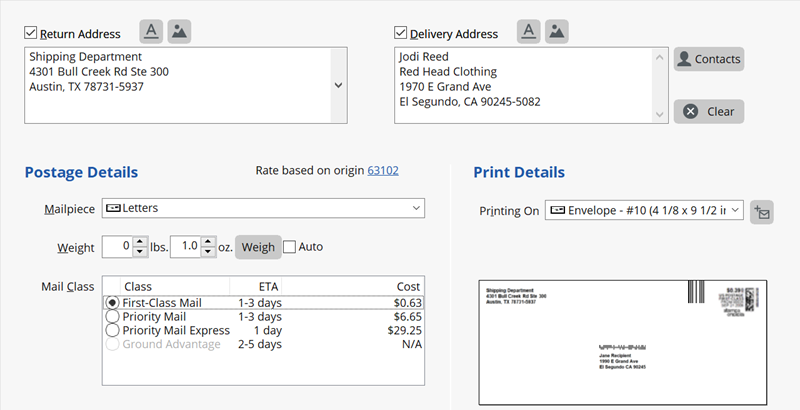Click the Delivery Address image icon
This screenshot has height=410, width=800.
coord(556,32)
